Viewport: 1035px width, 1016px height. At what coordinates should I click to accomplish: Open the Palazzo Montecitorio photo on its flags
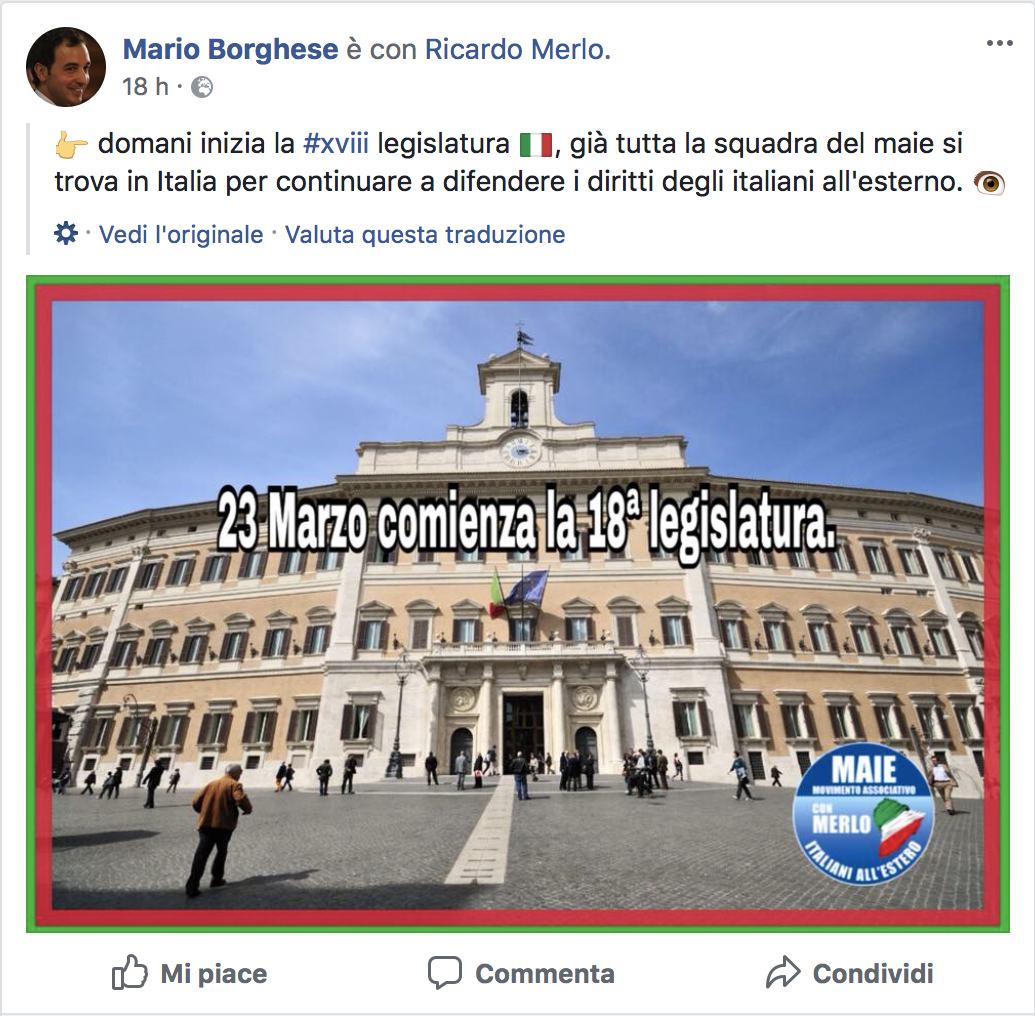[519, 592]
